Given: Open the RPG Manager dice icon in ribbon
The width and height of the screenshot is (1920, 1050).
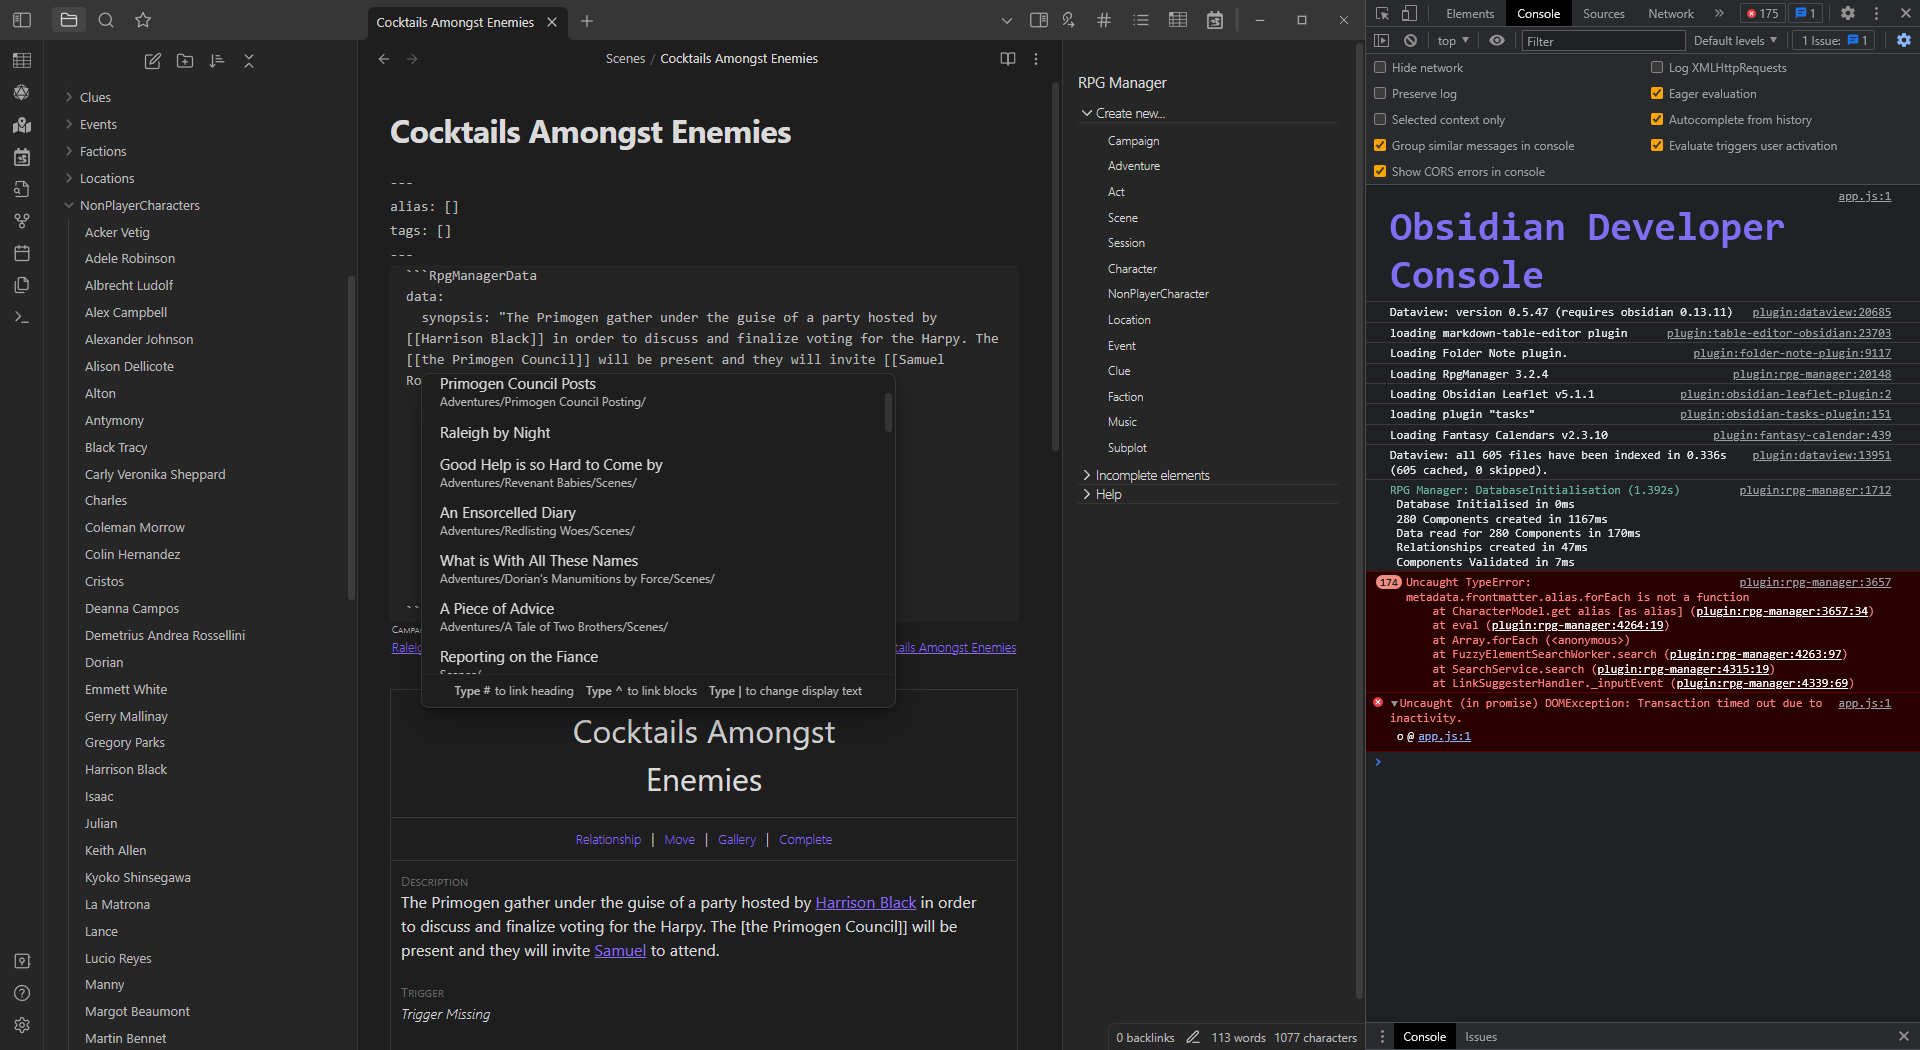Looking at the screenshot, I should pyautogui.click(x=22, y=93).
